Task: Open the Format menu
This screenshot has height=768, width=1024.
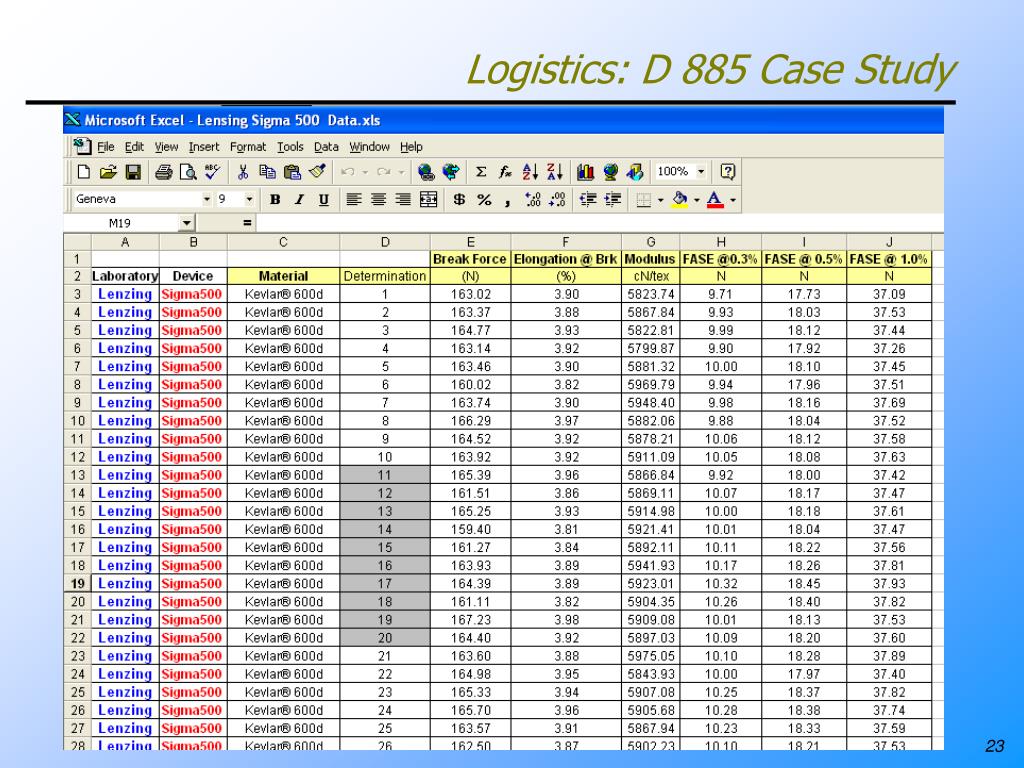Action: click(248, 147)
